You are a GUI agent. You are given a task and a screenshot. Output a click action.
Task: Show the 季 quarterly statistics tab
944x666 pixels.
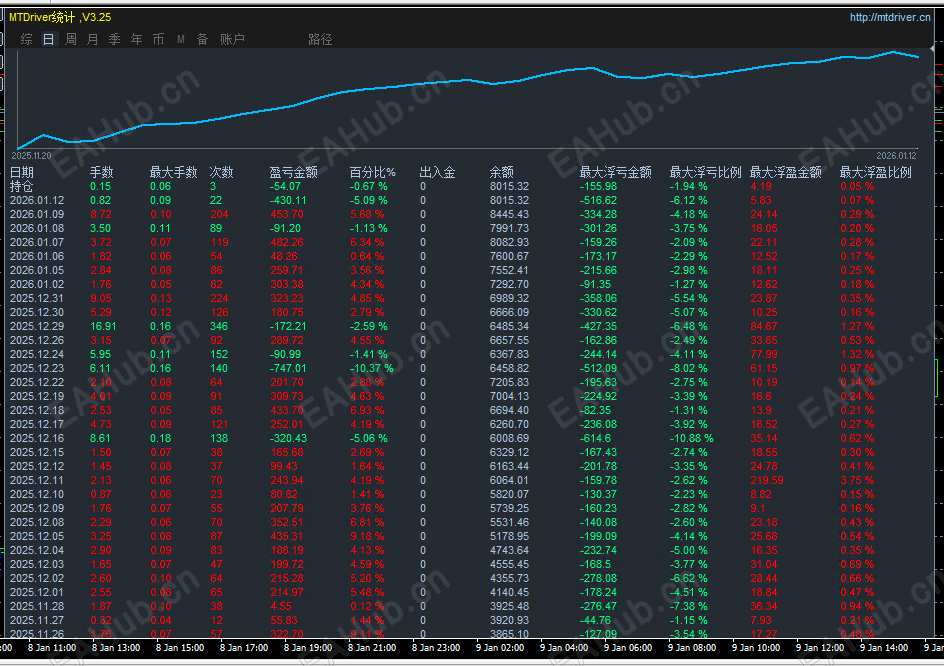tap(115, 39)
